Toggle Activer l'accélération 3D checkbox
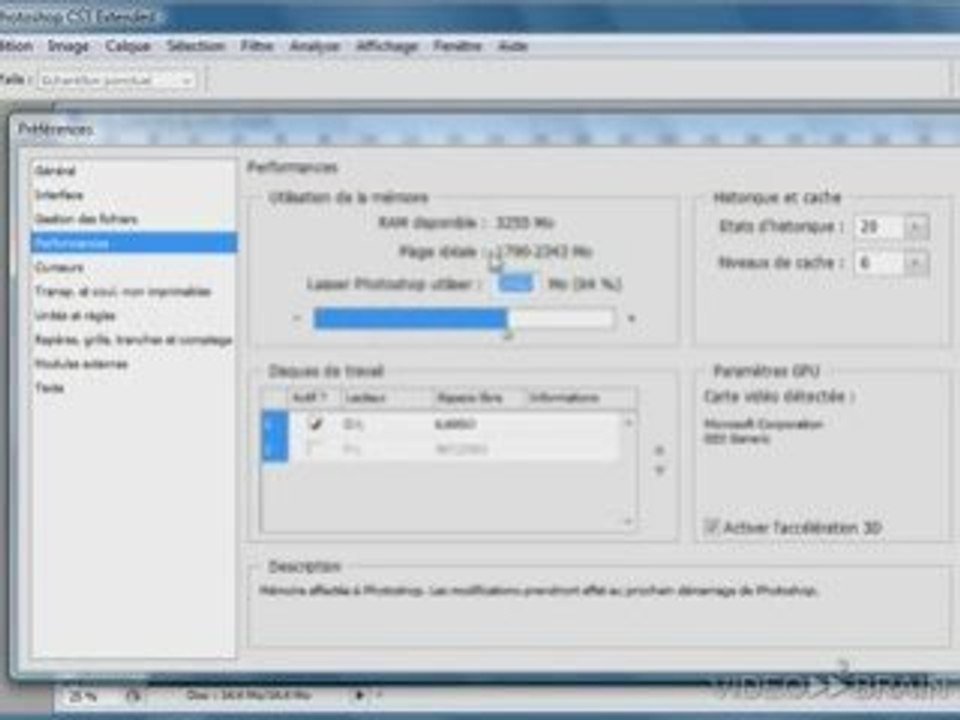The image size is (960, 720). (x=711, y=527)
